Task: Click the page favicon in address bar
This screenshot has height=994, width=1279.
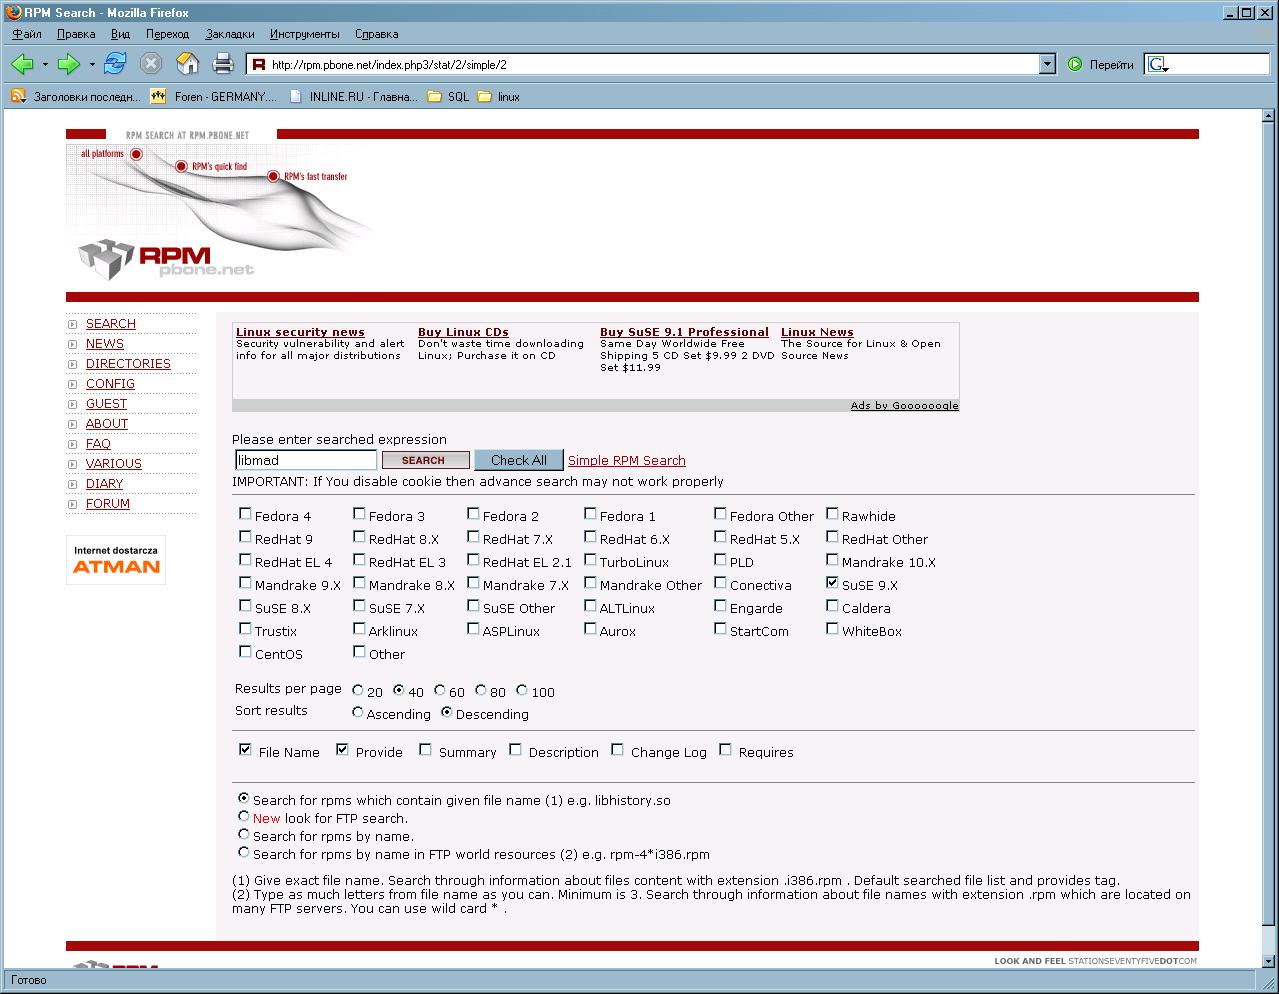Action: pyautogui.click(x=258, y=65)
